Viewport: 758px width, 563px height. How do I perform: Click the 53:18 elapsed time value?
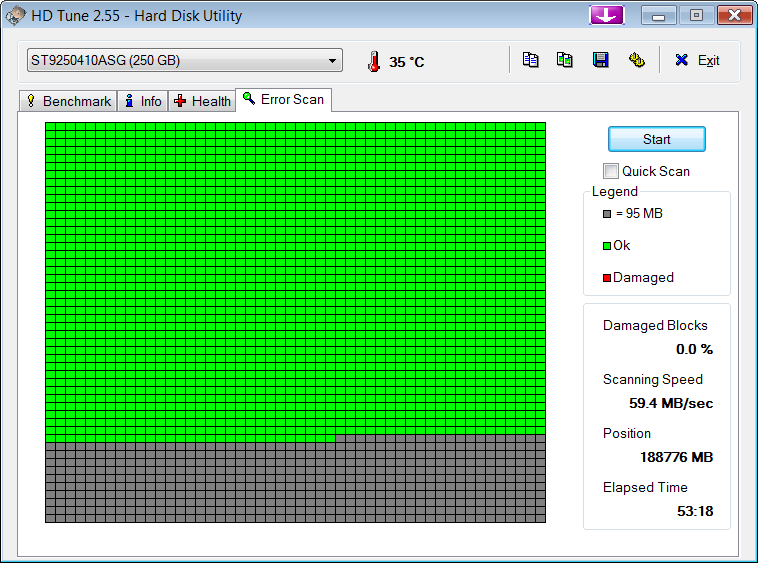click(x=695, y=511)
